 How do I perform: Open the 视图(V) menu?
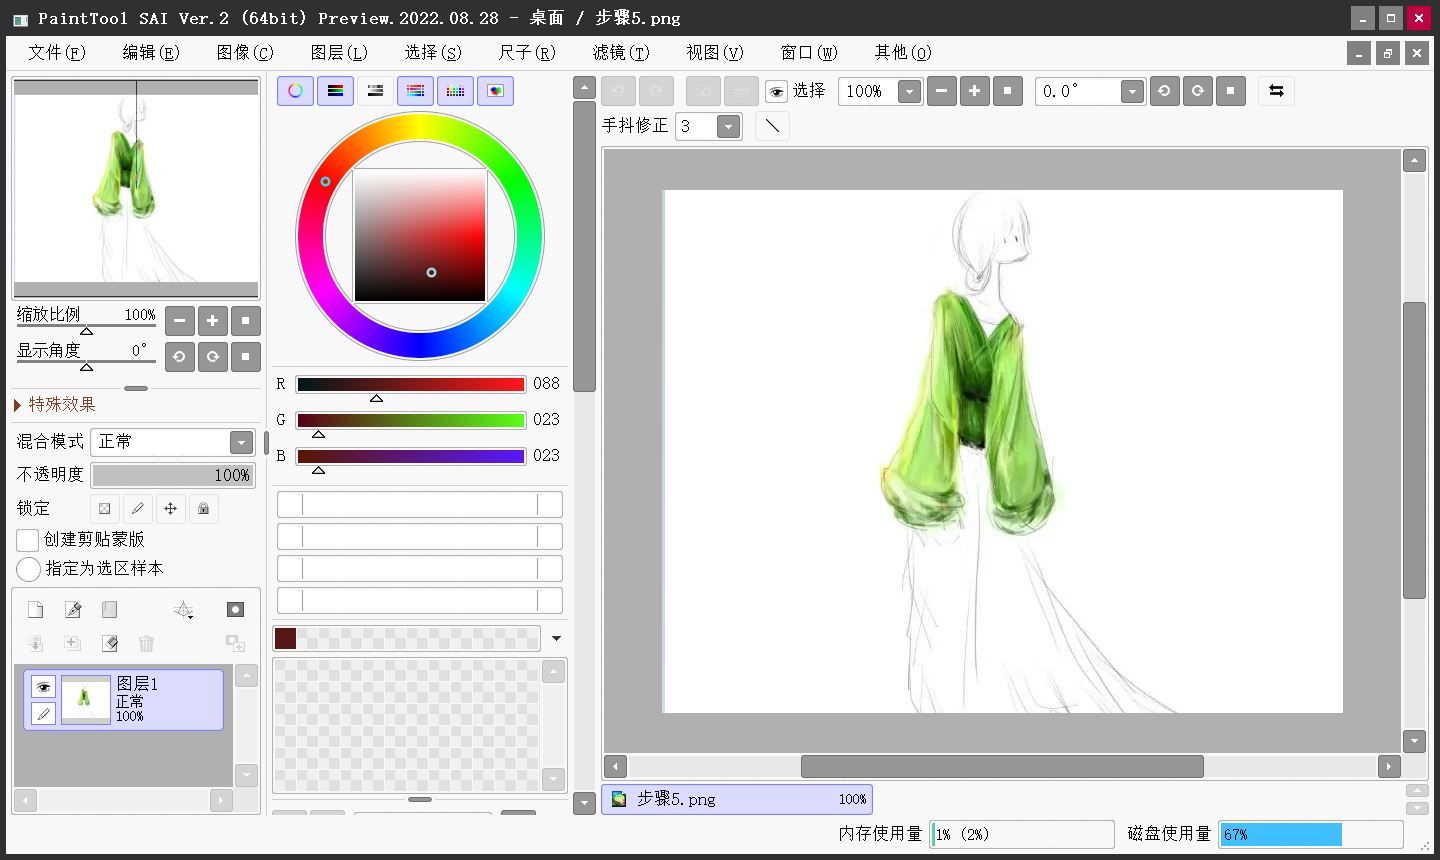coord(715,52)
